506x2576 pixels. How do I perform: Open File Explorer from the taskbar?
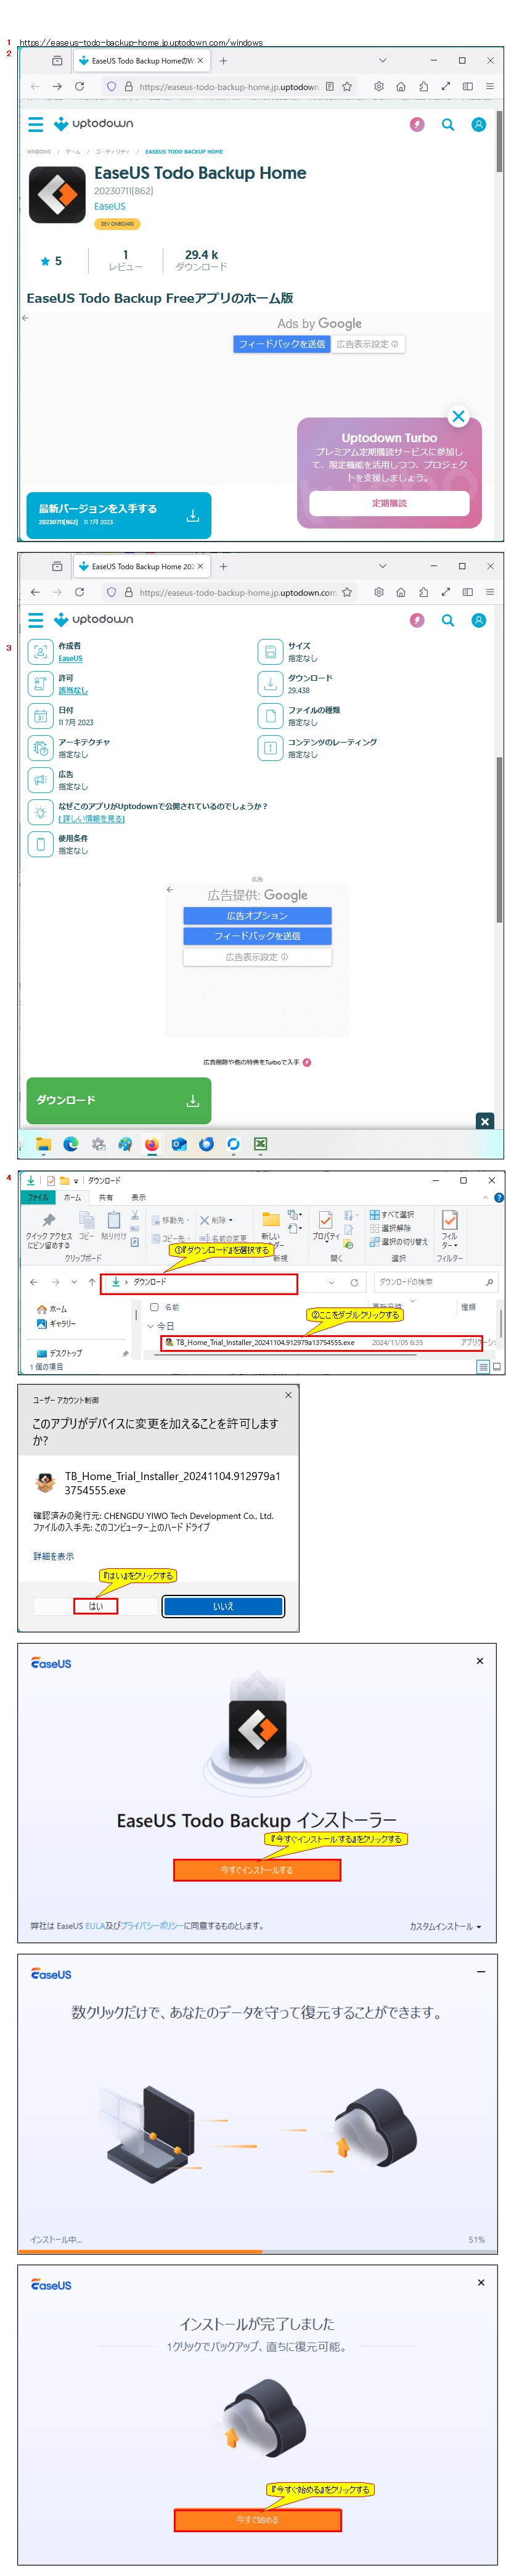44,1144
